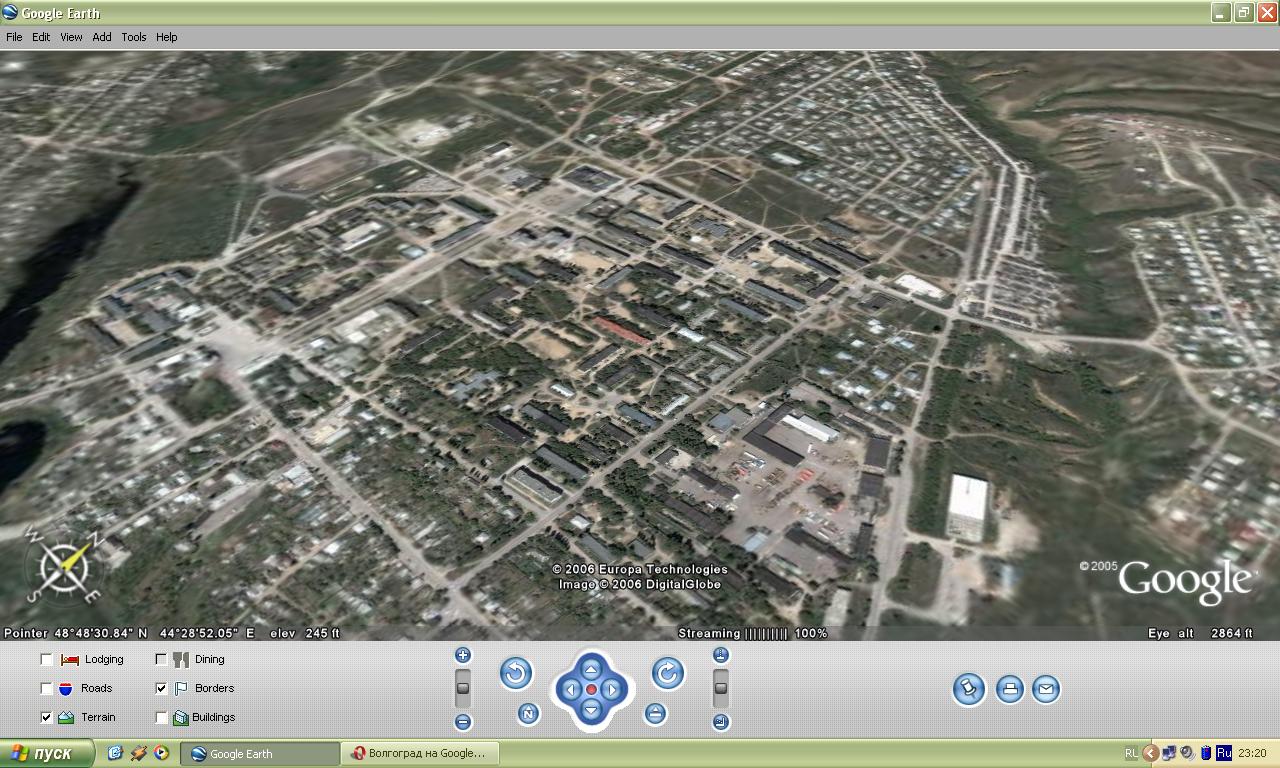Open the File menu

[14, 37]
